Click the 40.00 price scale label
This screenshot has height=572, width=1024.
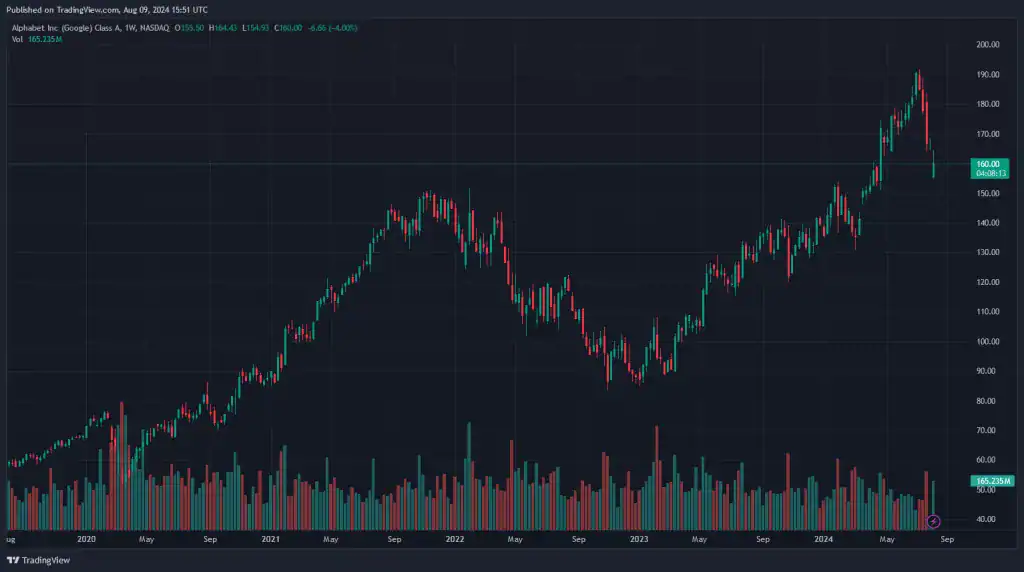click(x=987, y=520)
